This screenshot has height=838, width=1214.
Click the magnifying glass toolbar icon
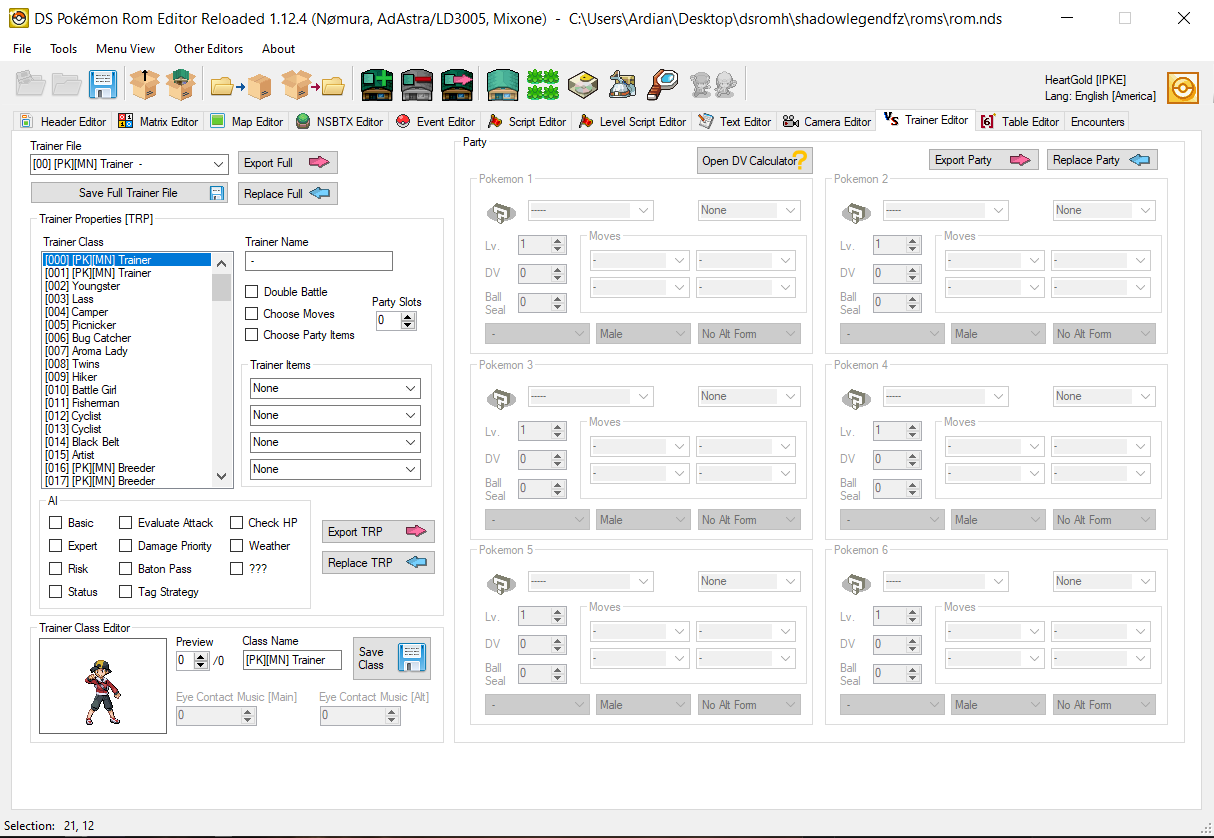pyautogui.click(x=662, y=85)
